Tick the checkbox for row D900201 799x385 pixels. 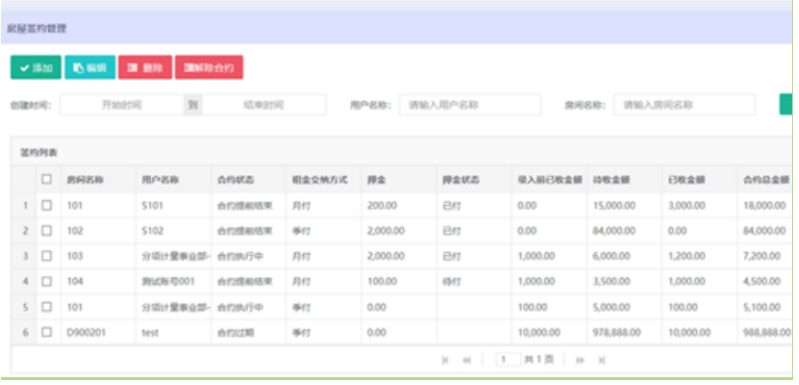(47, 332)
